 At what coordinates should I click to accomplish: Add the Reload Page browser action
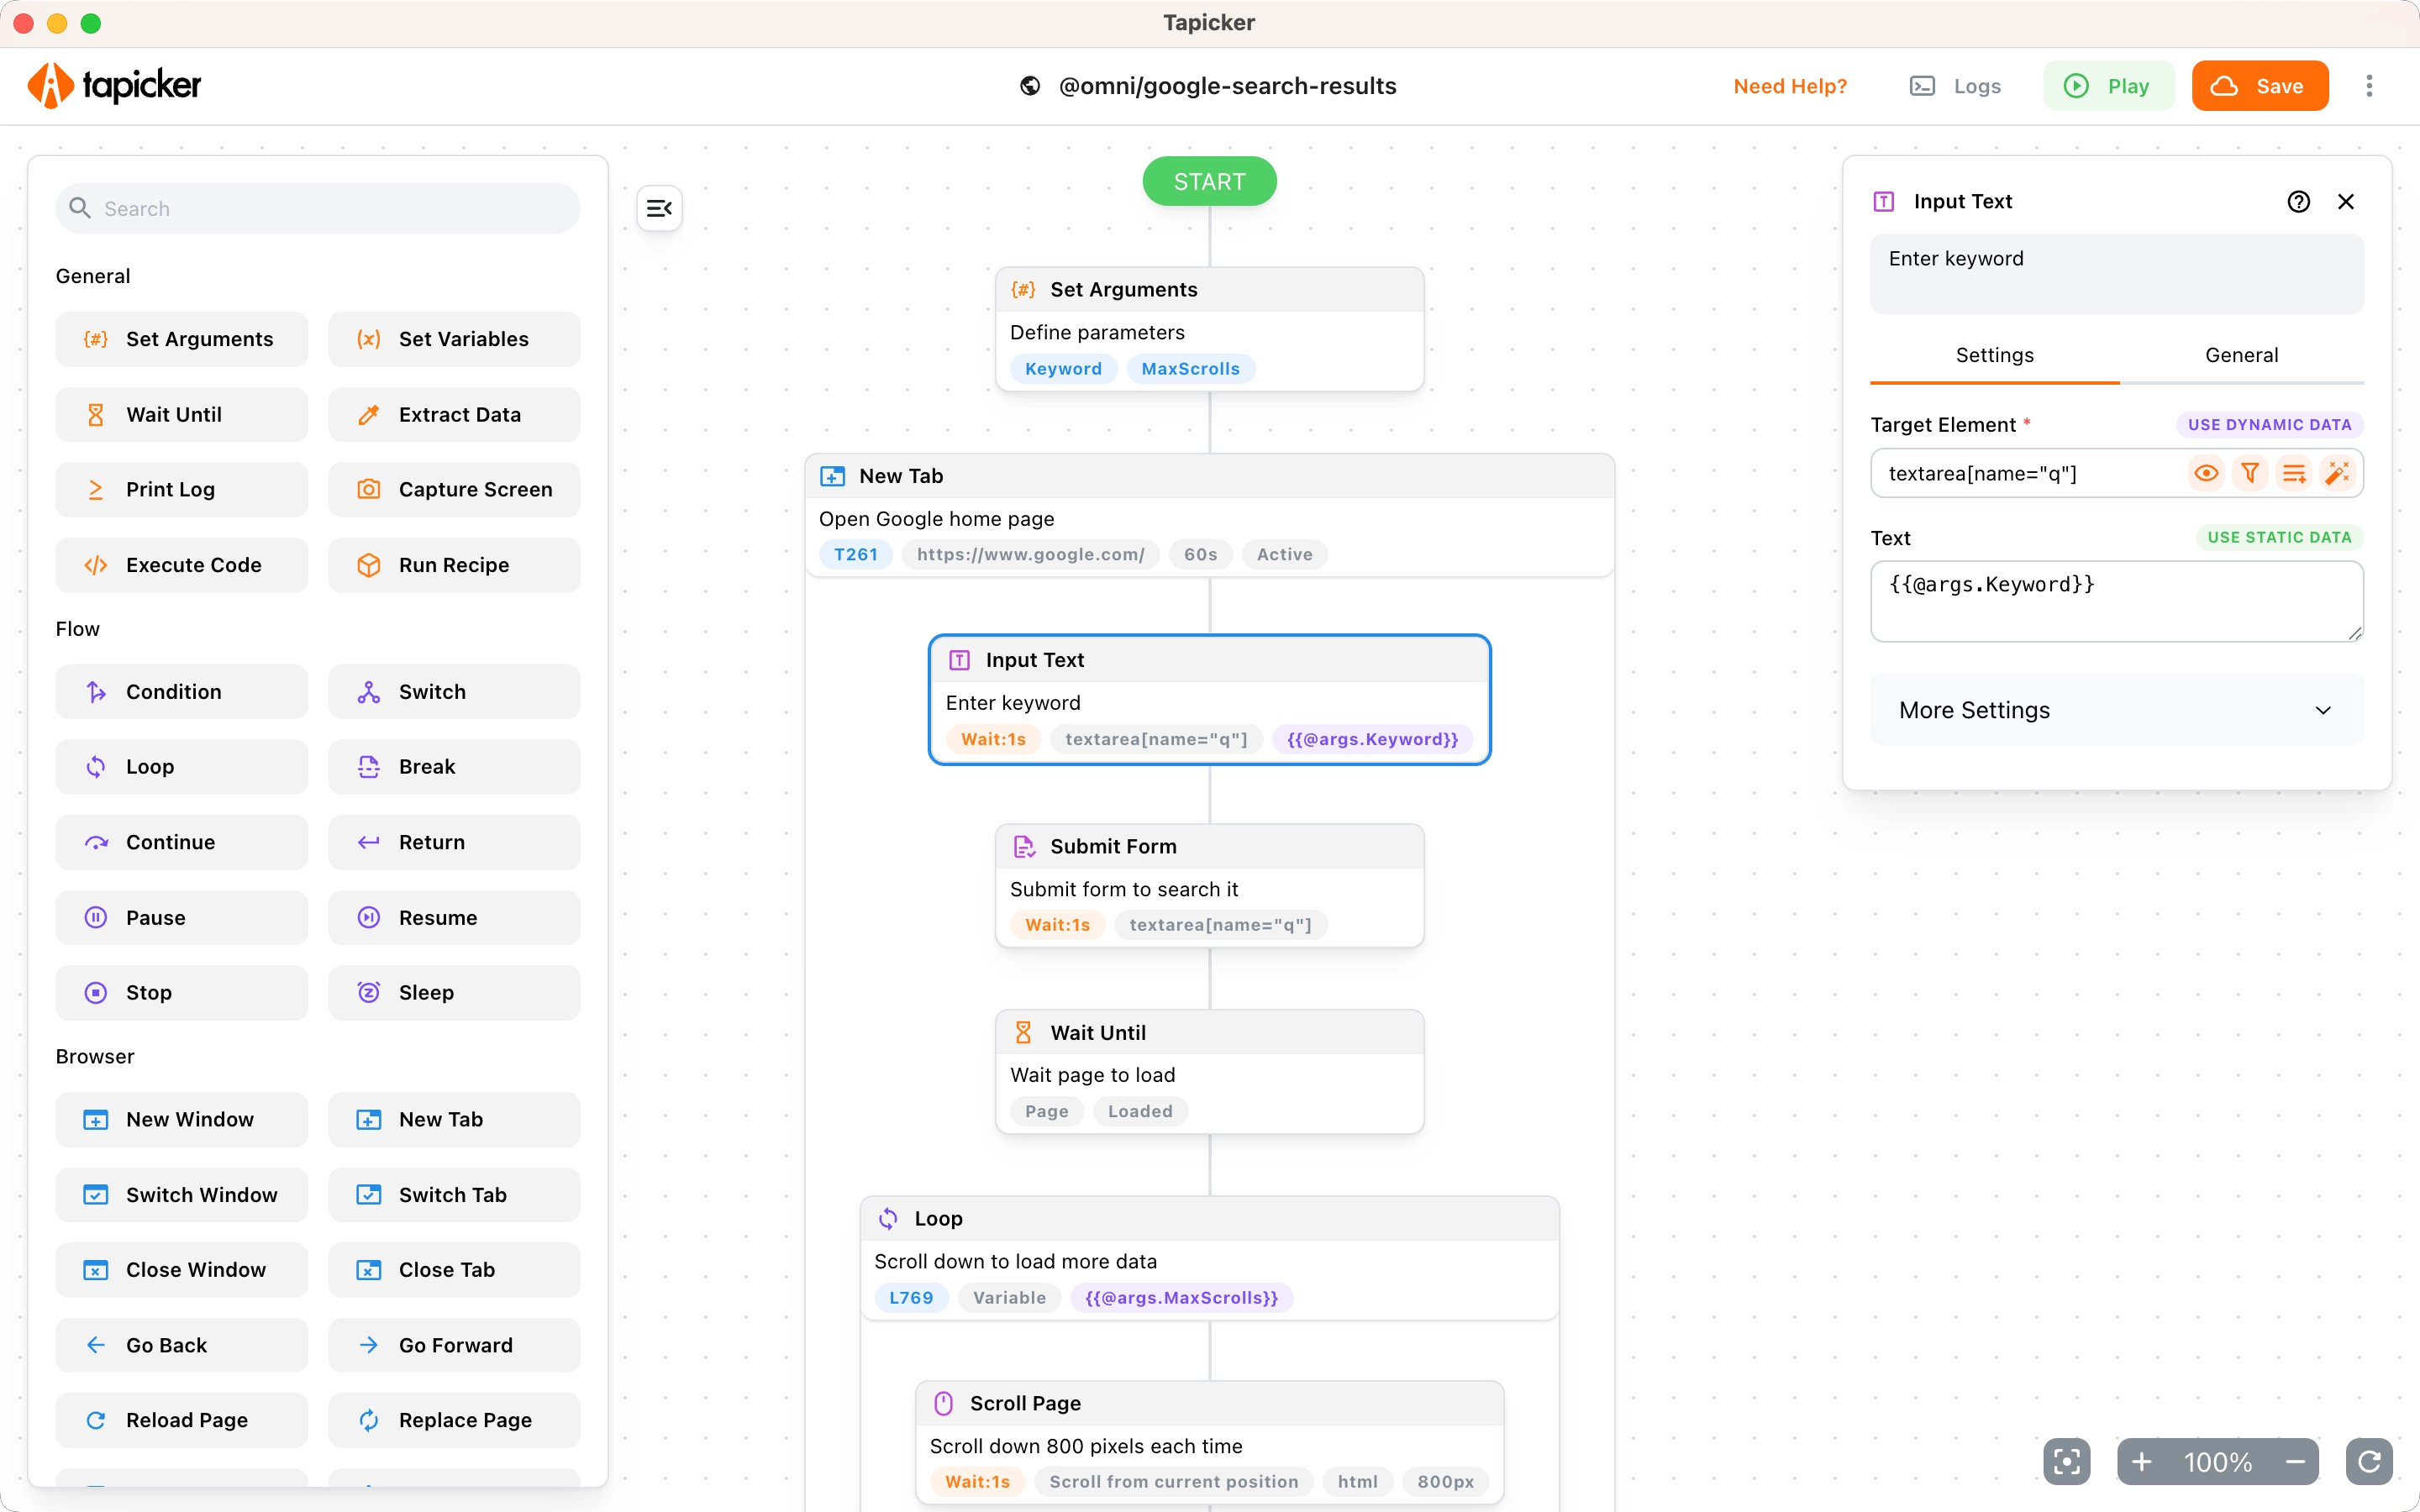[182, 1420]
